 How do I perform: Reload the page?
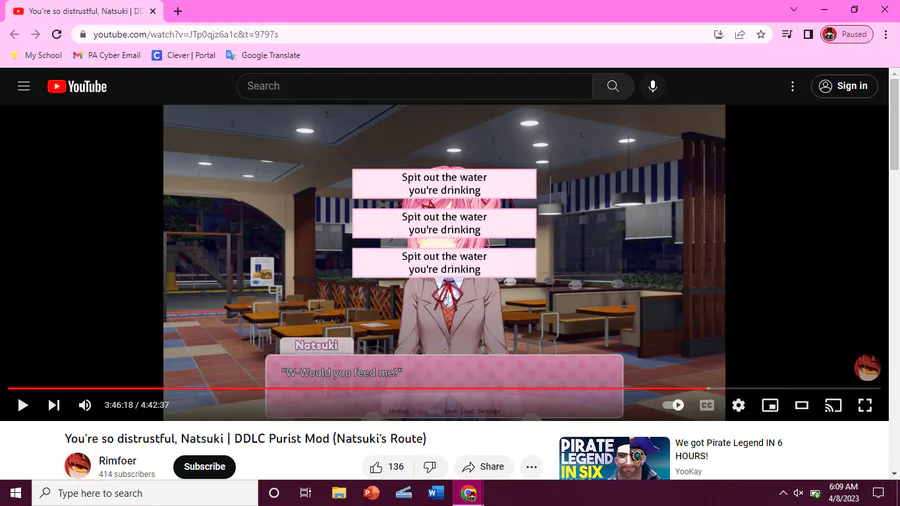click(56, 34)
